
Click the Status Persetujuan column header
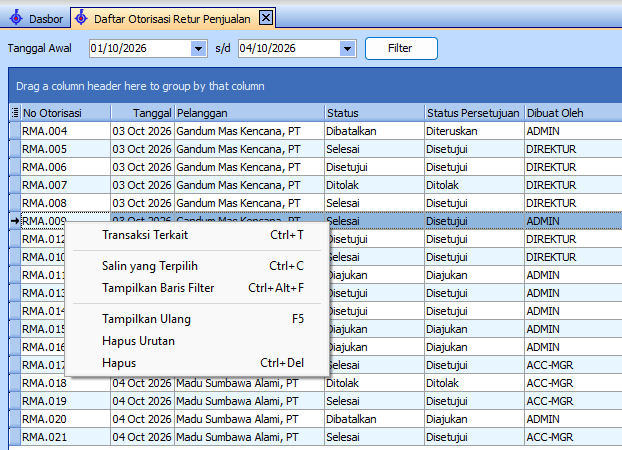pos(474,113)
